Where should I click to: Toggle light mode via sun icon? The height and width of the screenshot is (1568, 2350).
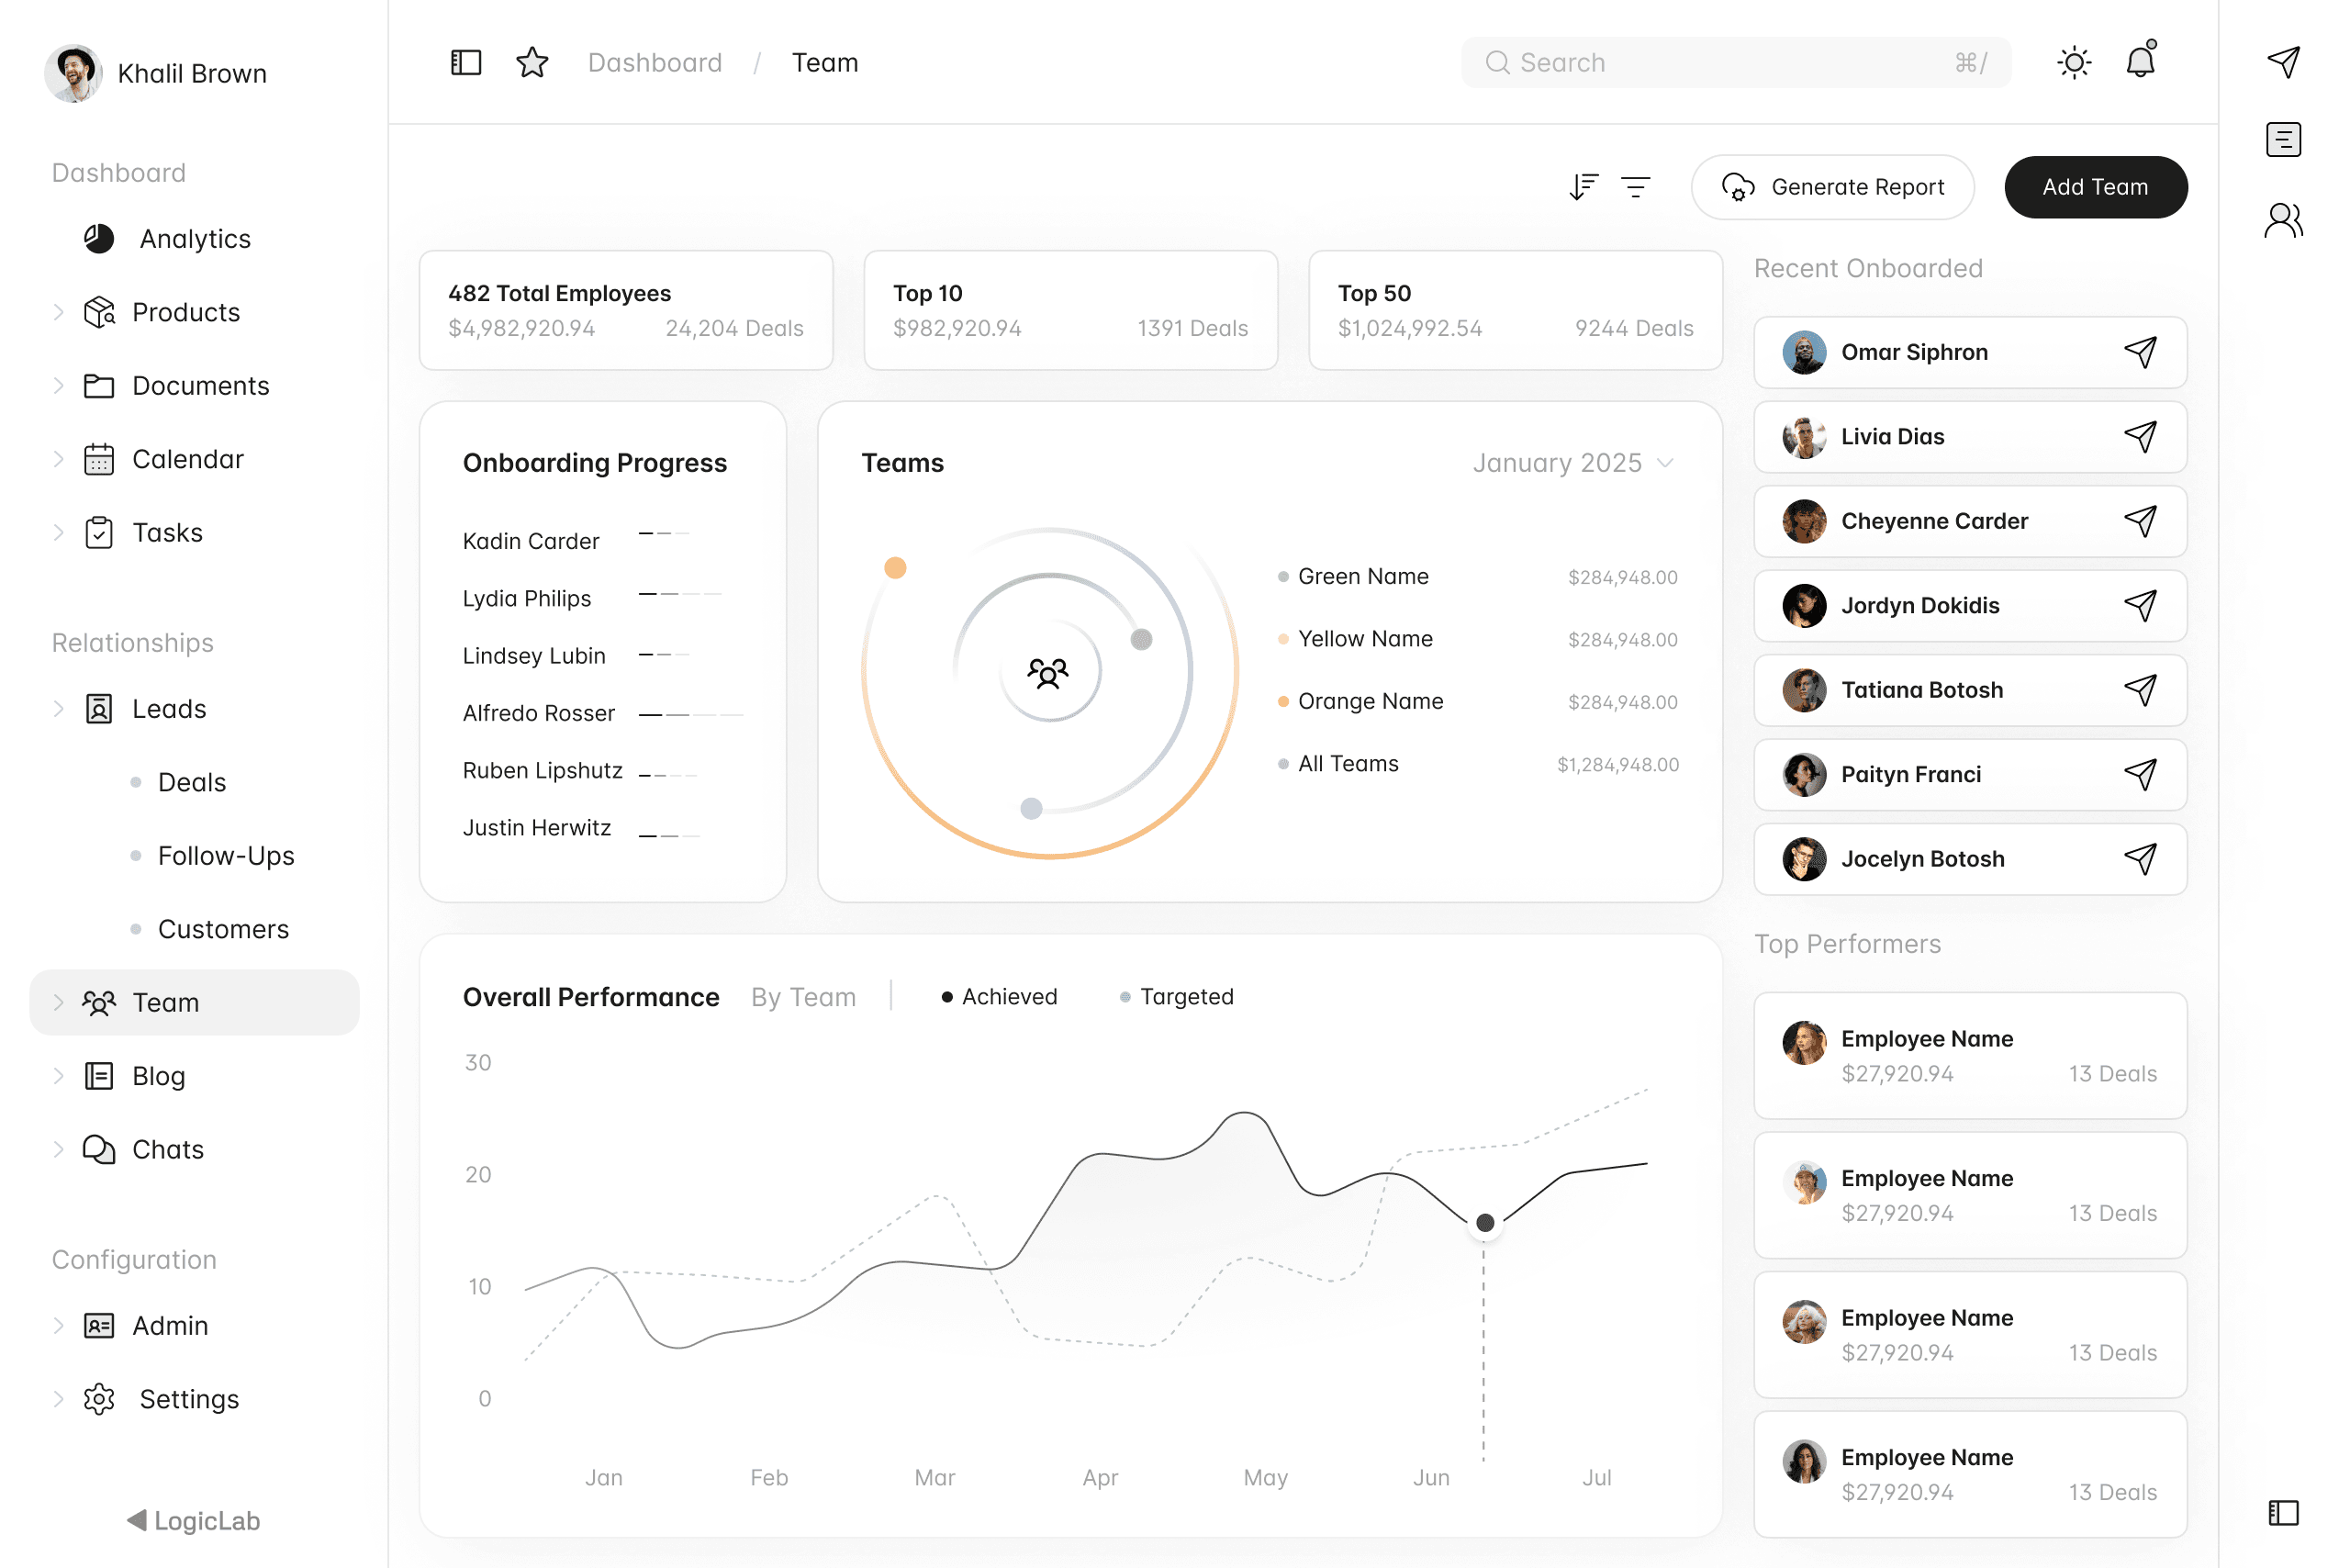tap(2073, 62)
